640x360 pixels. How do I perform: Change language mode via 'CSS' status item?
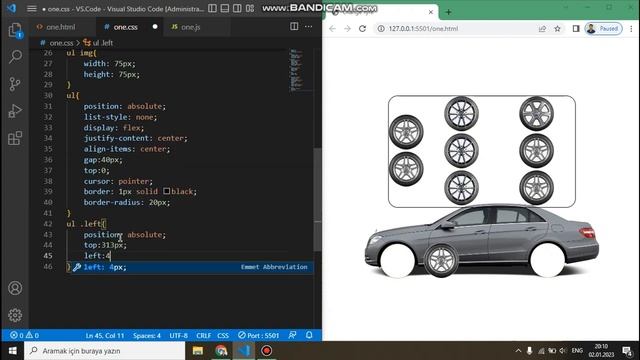click(x=223, y=336)
